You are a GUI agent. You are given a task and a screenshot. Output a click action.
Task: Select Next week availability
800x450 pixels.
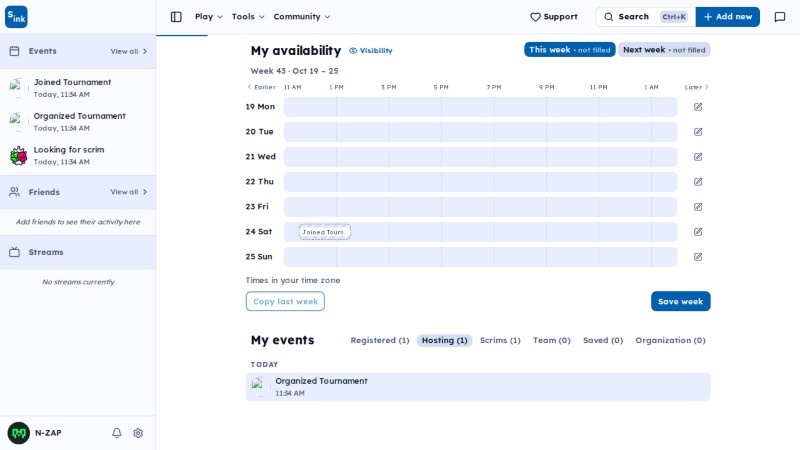pos(664,49)
